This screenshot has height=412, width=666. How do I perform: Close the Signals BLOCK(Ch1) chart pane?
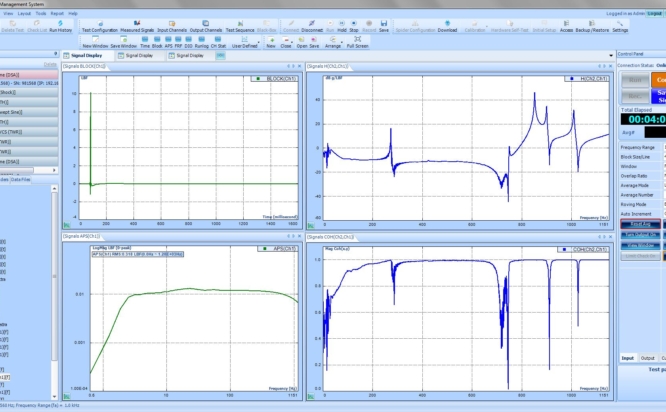299,66
